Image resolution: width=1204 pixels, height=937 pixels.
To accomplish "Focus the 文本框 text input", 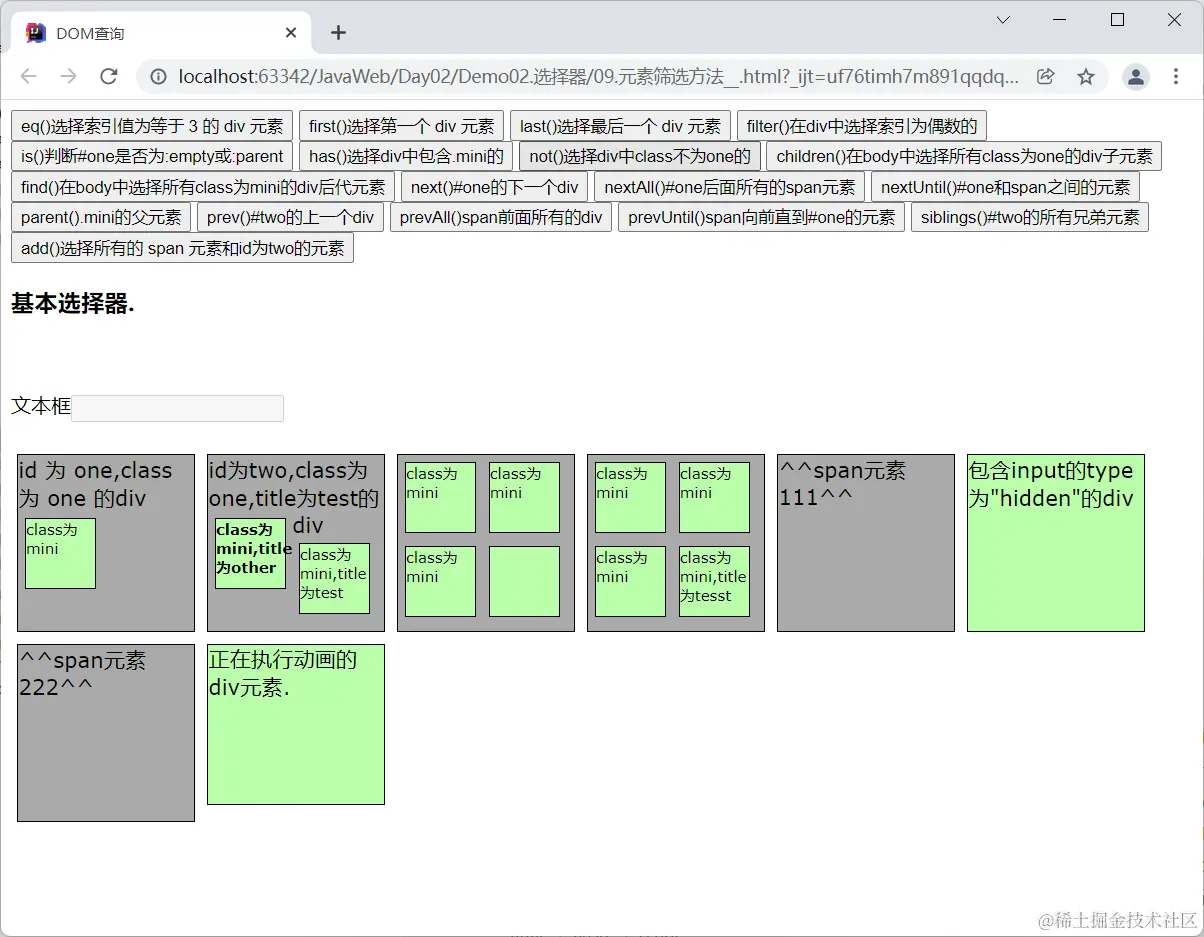I will point(178,408).
